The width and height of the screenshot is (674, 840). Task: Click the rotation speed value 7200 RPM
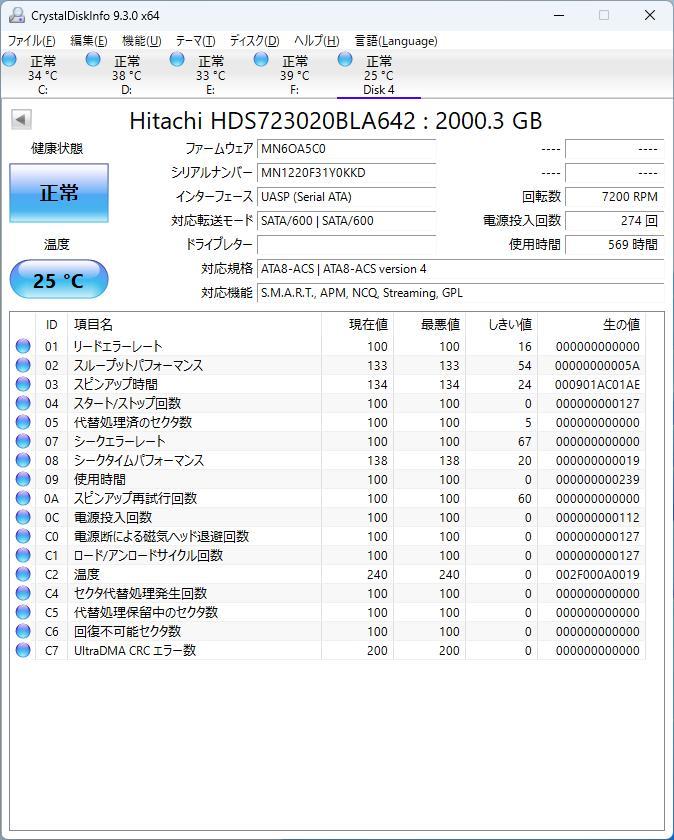click(615, 197)
